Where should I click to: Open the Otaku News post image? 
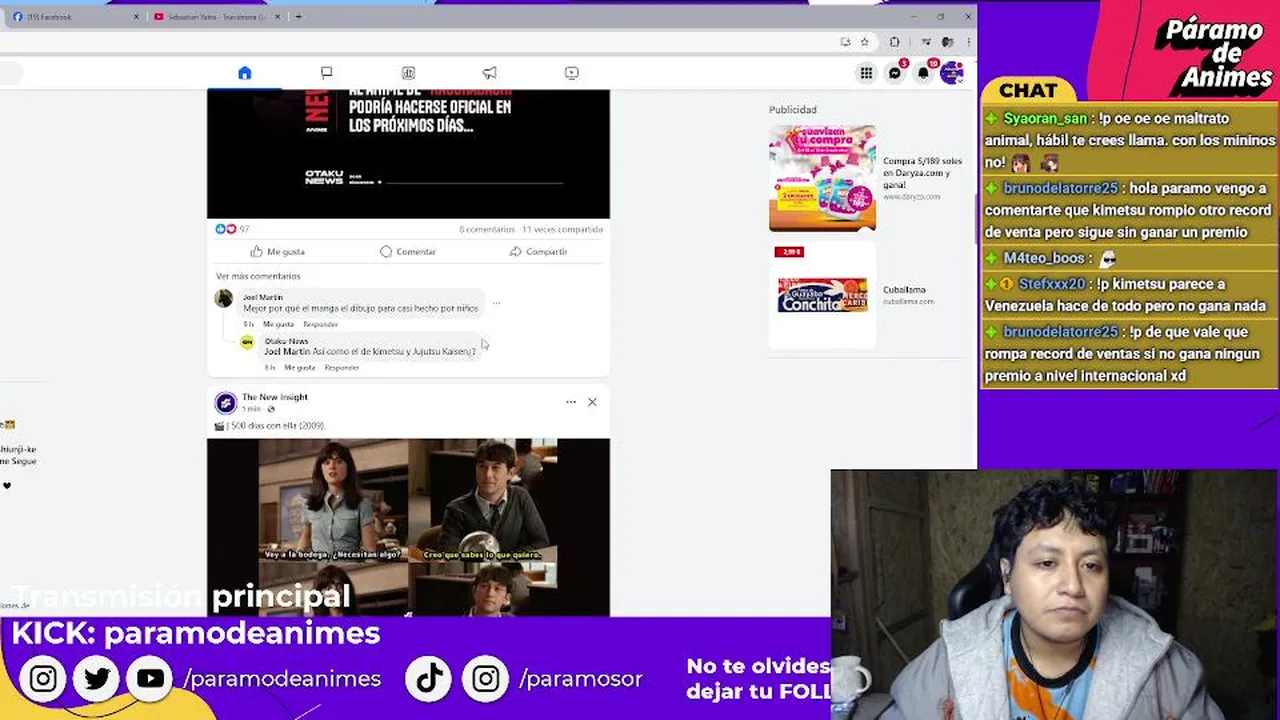(408, 154)
